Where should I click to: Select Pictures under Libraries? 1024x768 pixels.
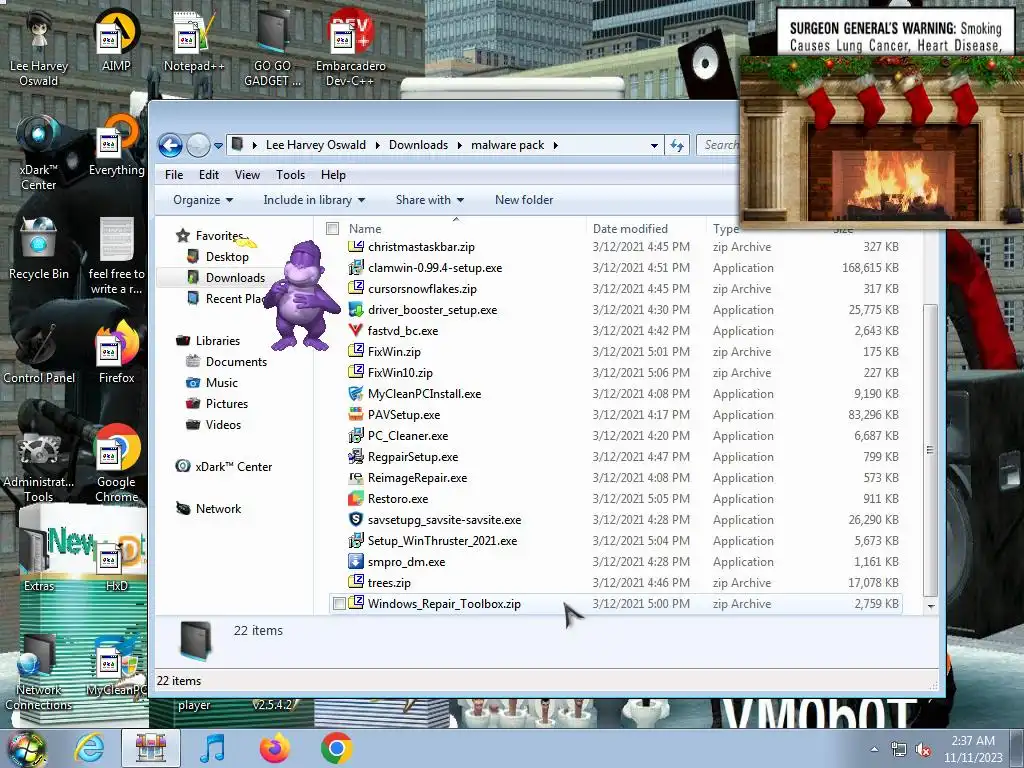[x=227, y=404]
